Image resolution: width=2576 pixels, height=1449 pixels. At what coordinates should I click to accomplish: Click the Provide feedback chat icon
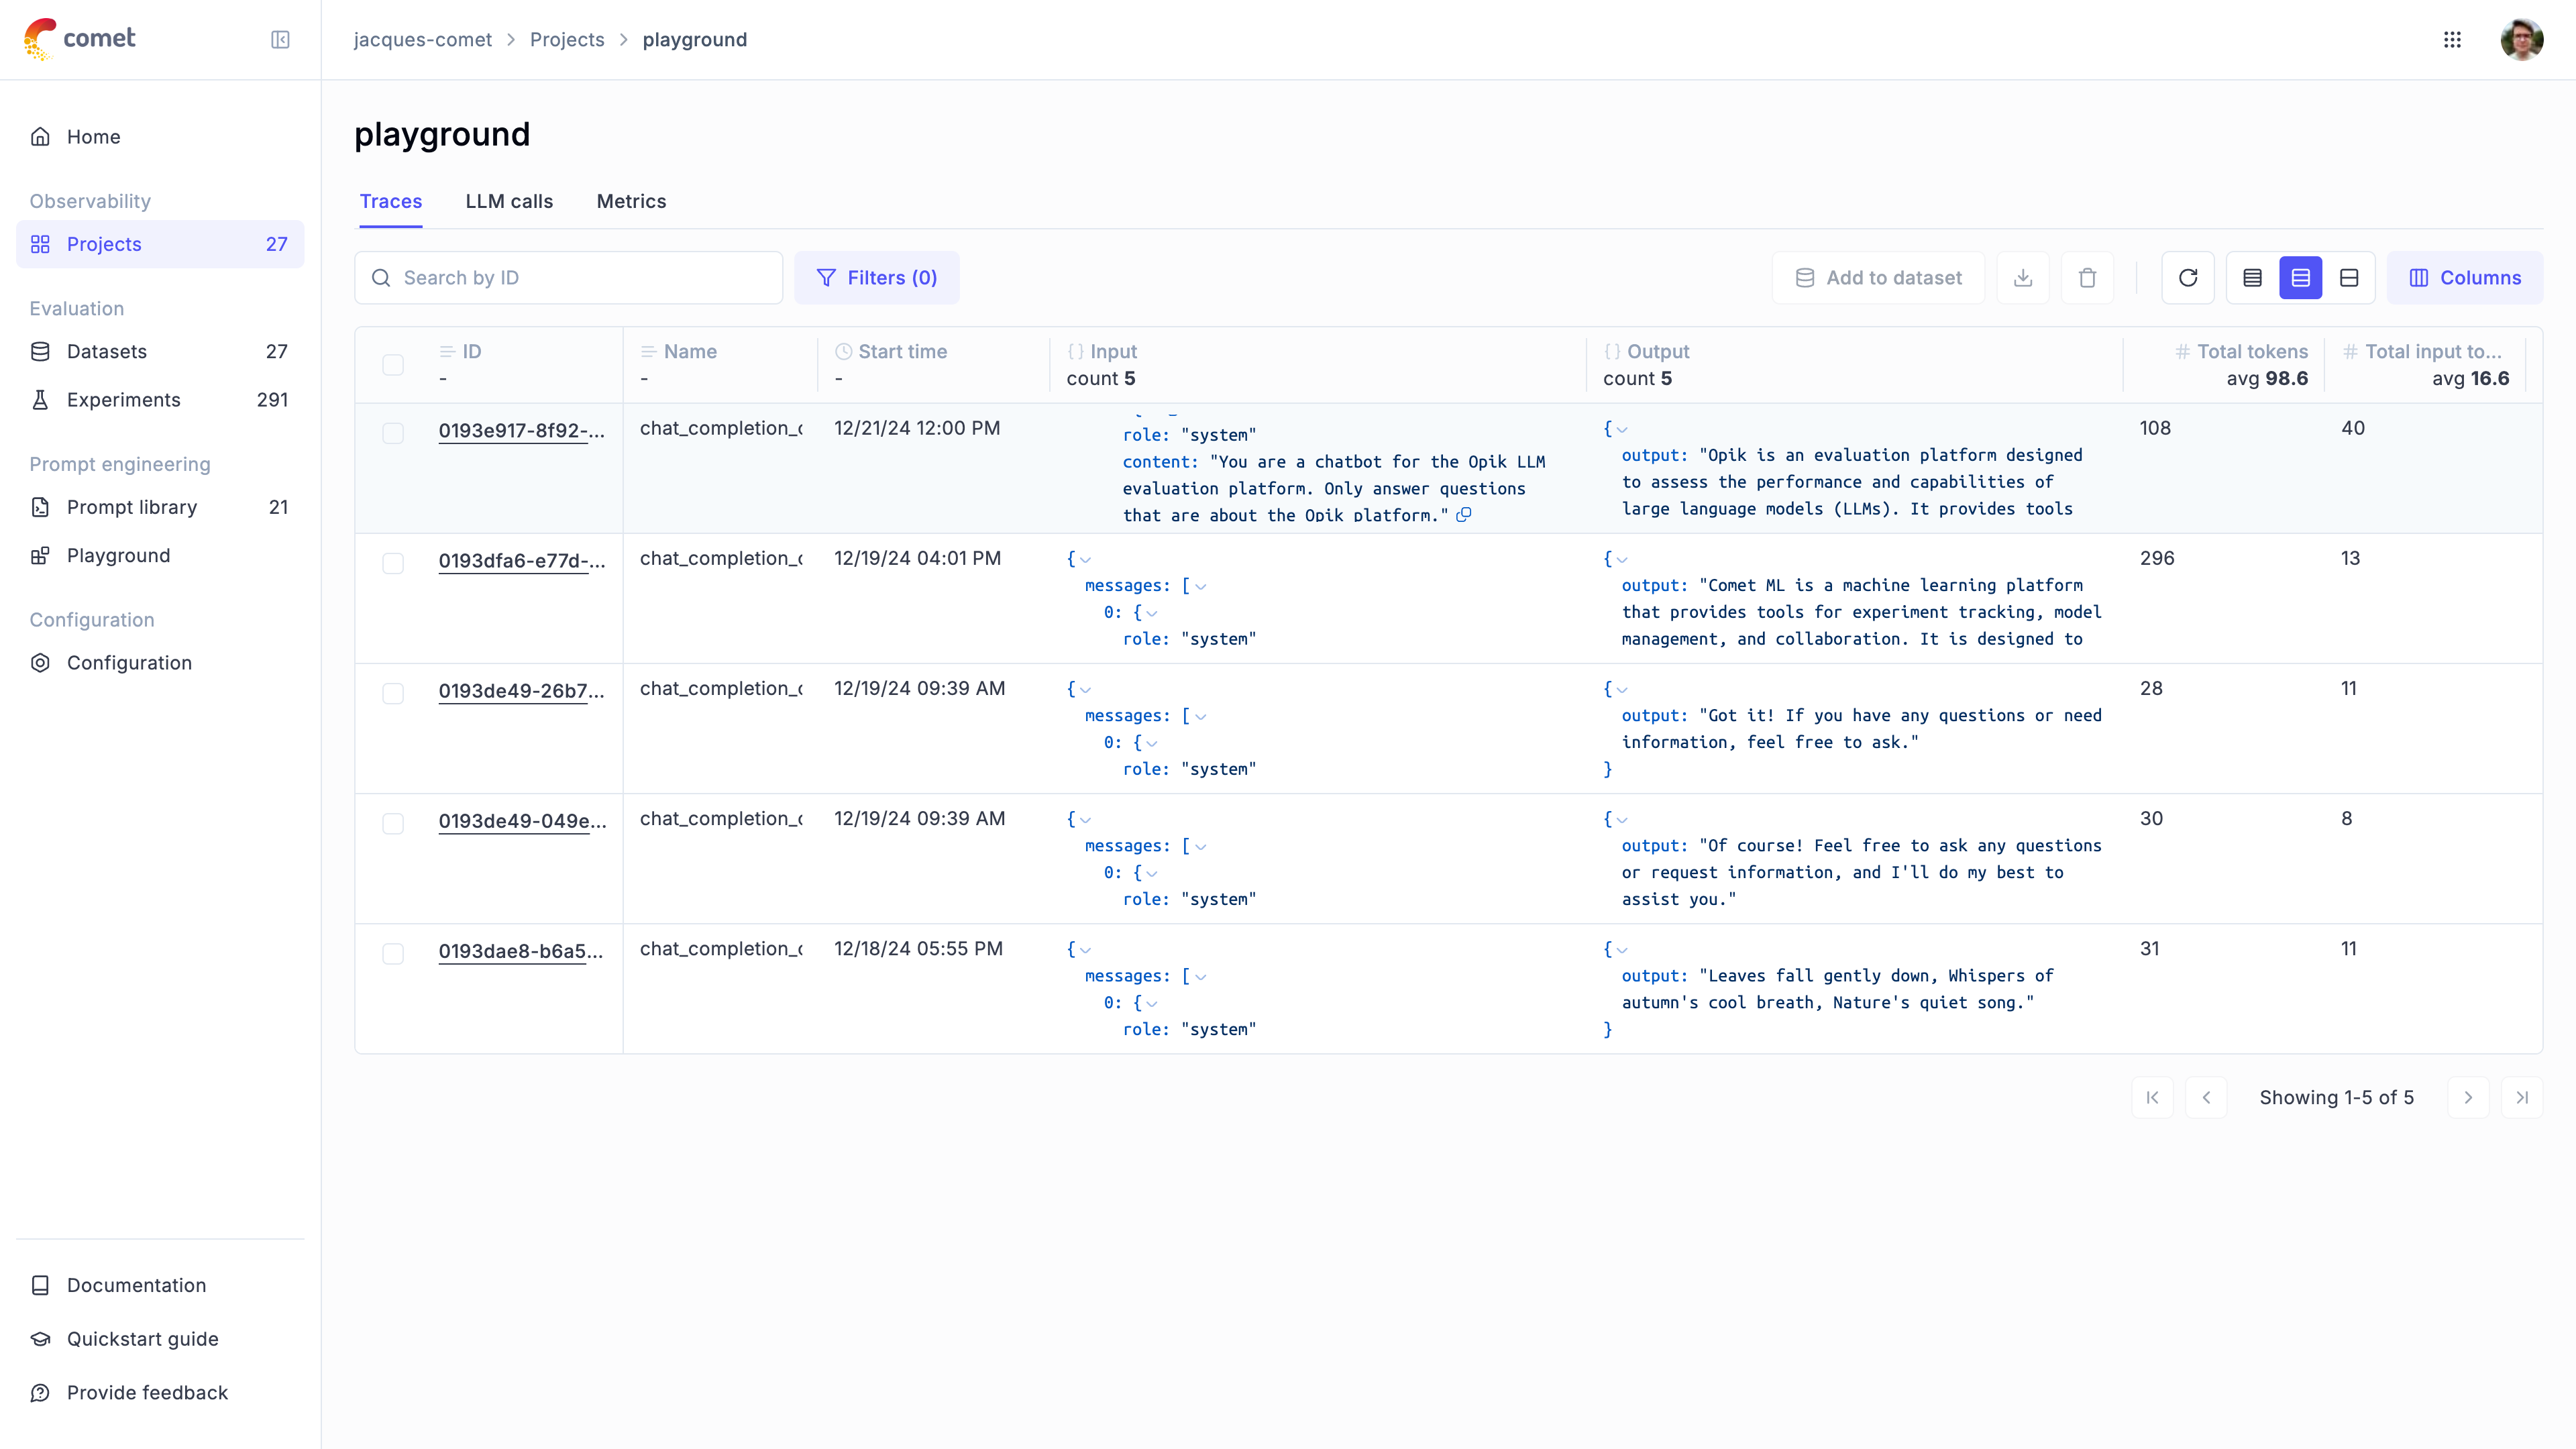pyautogui.click(x=40, y=1393)
